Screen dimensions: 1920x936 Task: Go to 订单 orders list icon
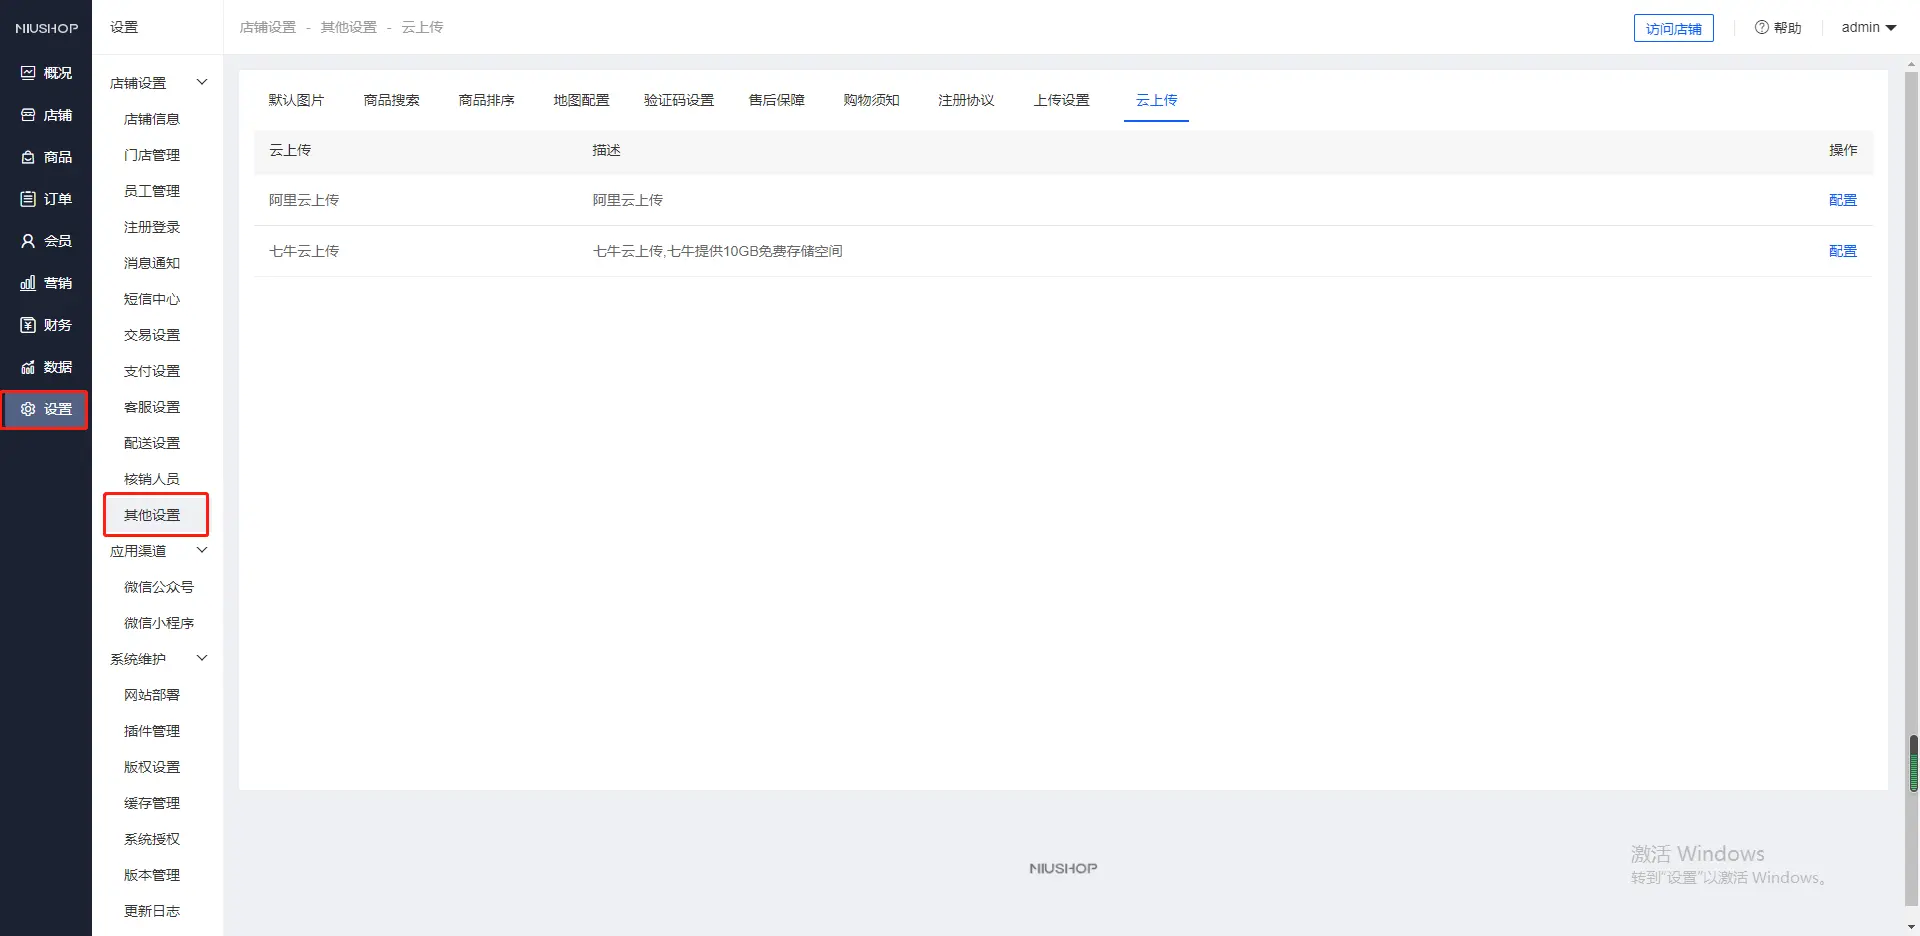pyautogui.click(x=28, y=199)
